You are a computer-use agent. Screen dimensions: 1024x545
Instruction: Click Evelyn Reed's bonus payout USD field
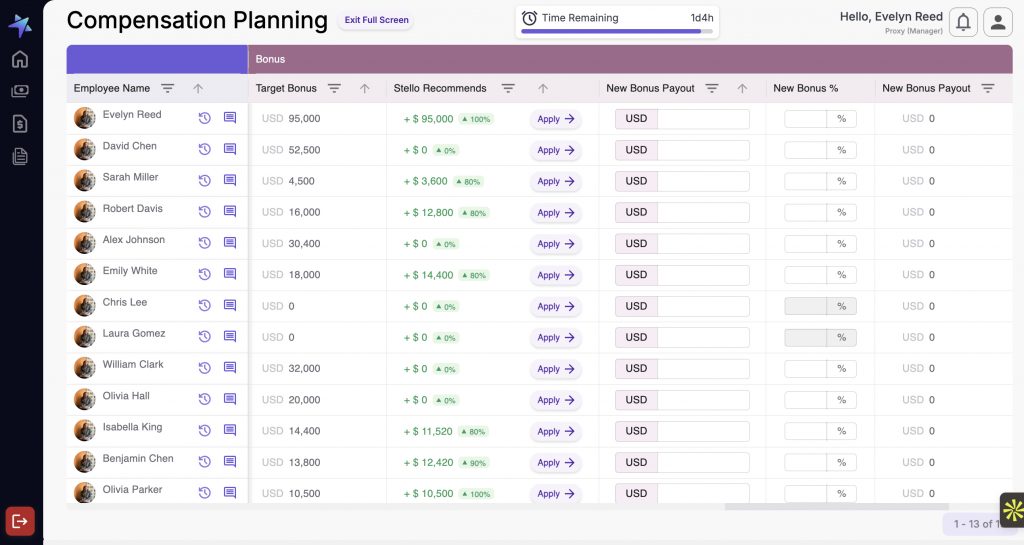pos(703,119)
